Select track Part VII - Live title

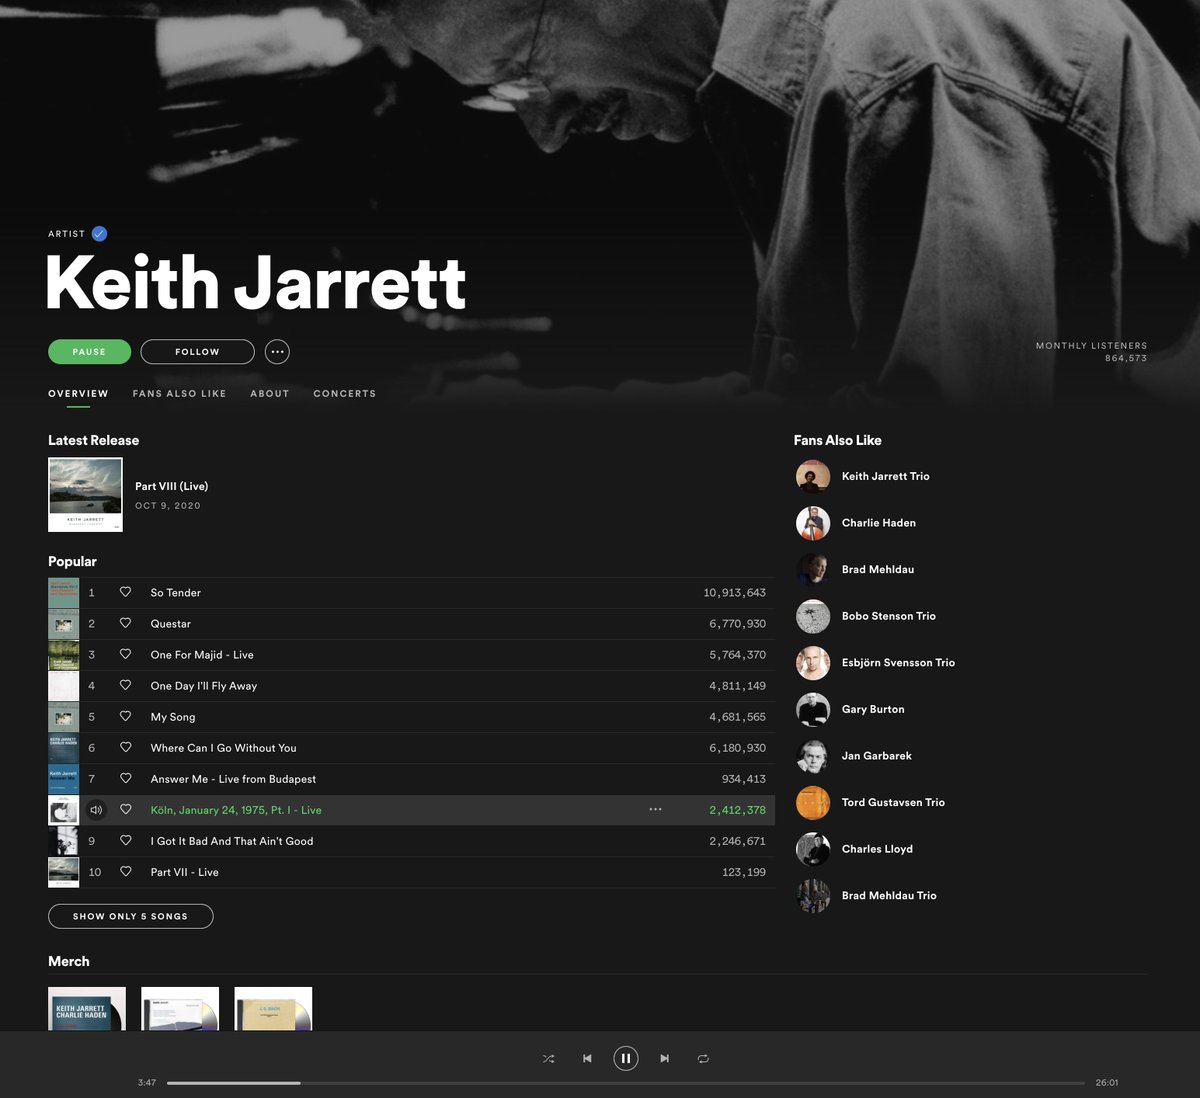point(185,872)
